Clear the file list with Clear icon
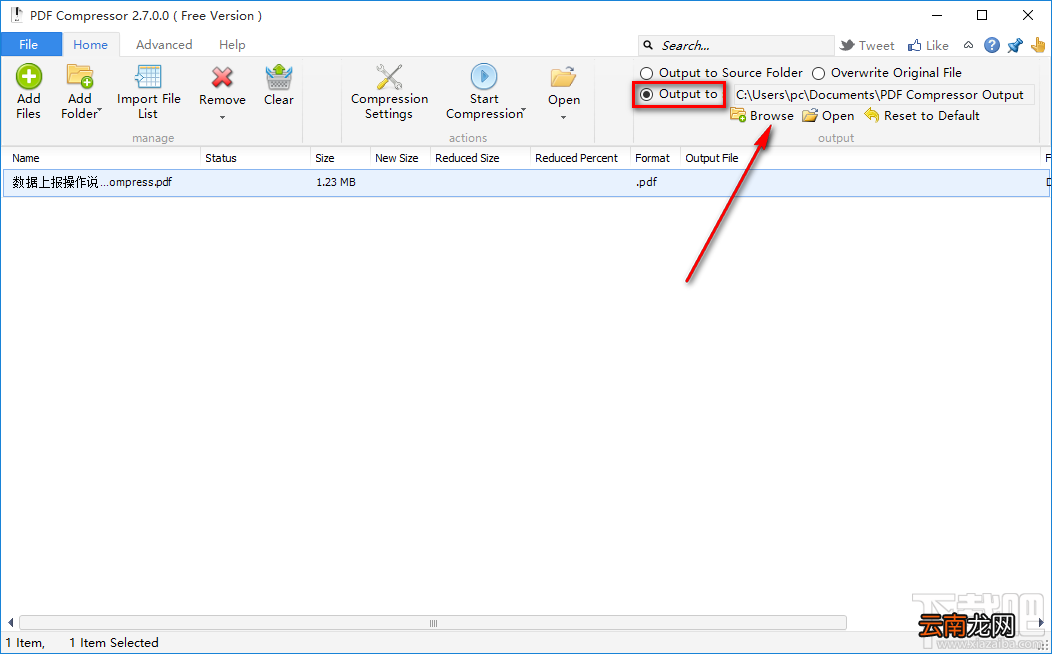The height and width of the screenshot is (654, 1052). (278, 77)
